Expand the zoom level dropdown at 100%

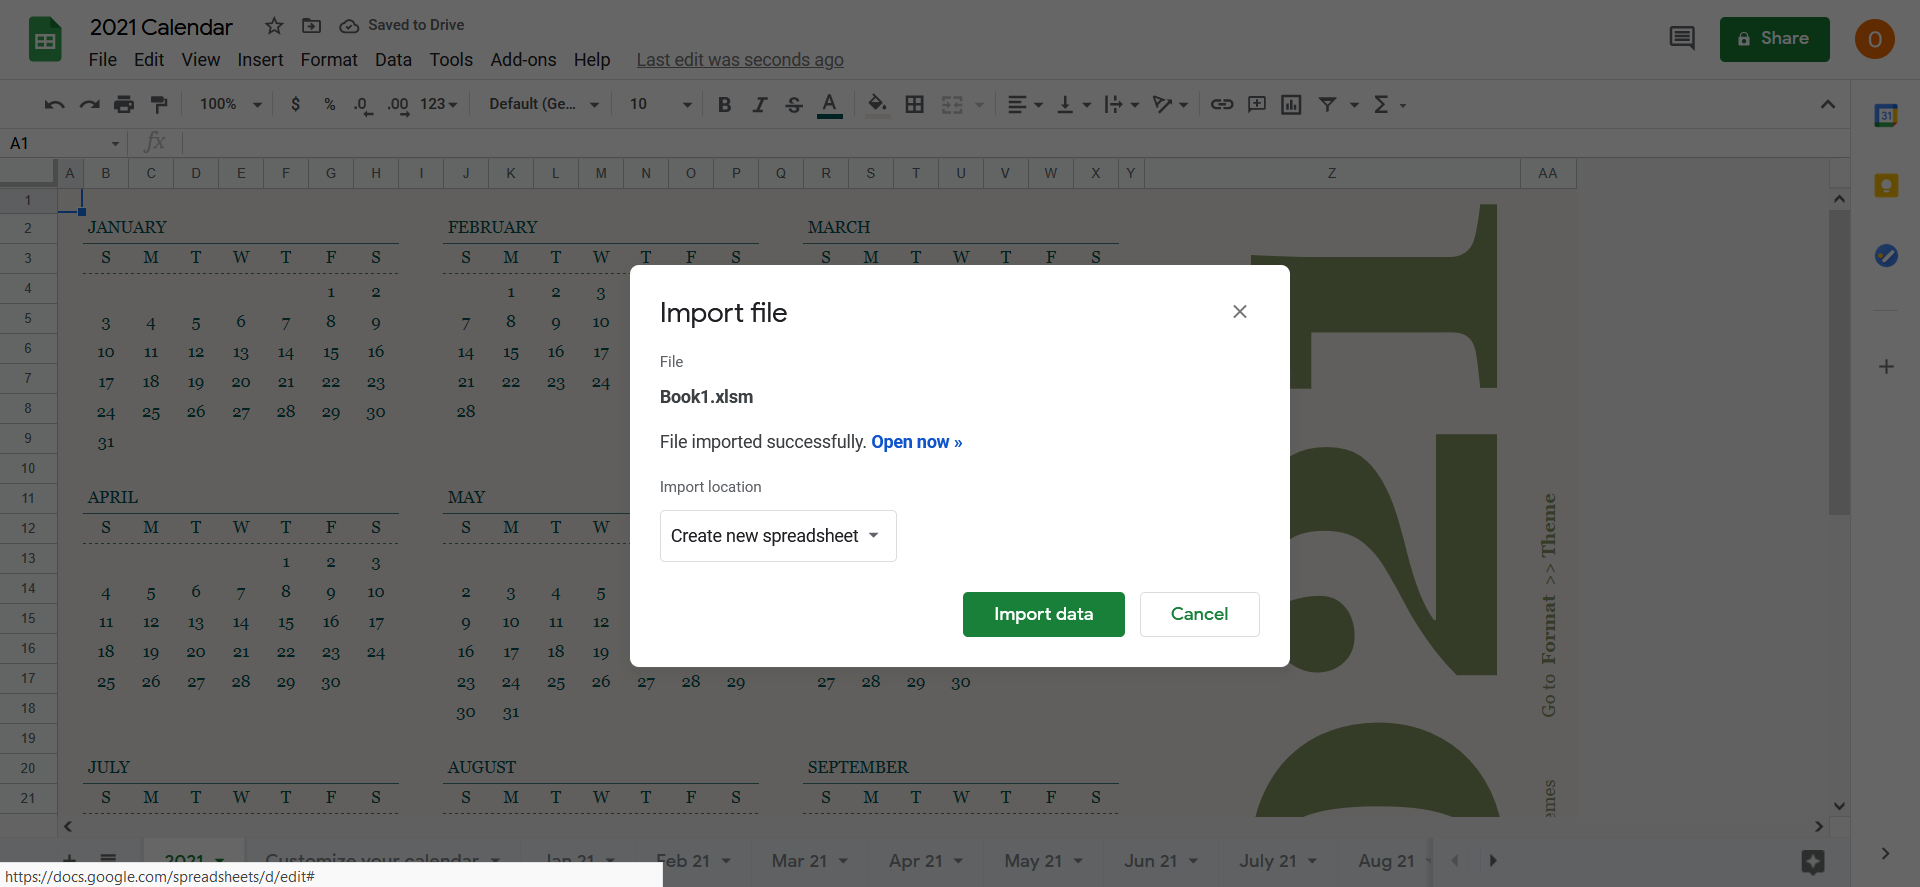point(230,104)
